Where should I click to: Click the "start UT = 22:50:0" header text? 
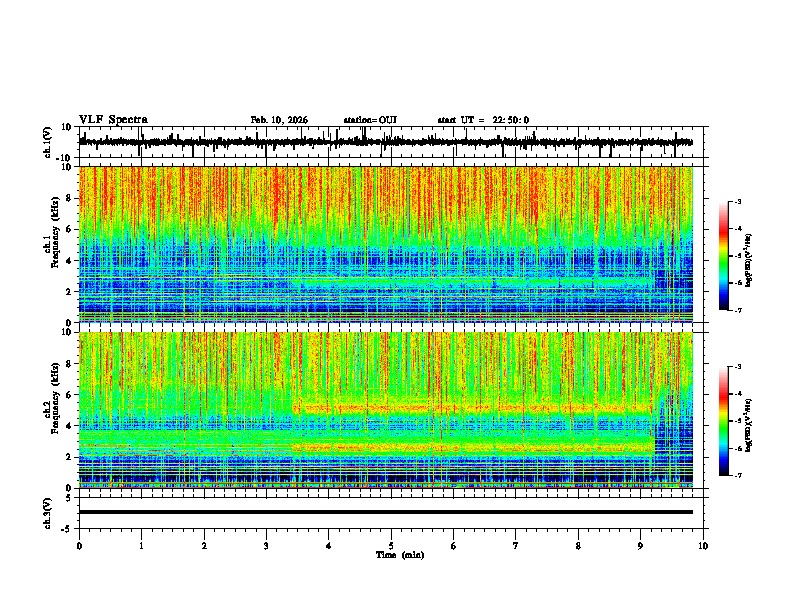click(x=483, y=120)
